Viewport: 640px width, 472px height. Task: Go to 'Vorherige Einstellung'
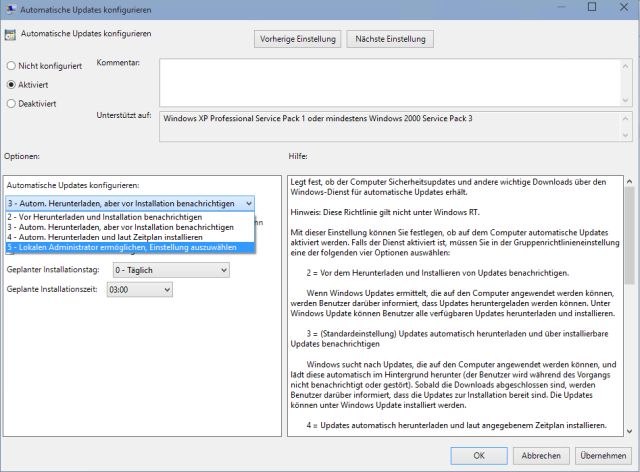pos(297,40)
